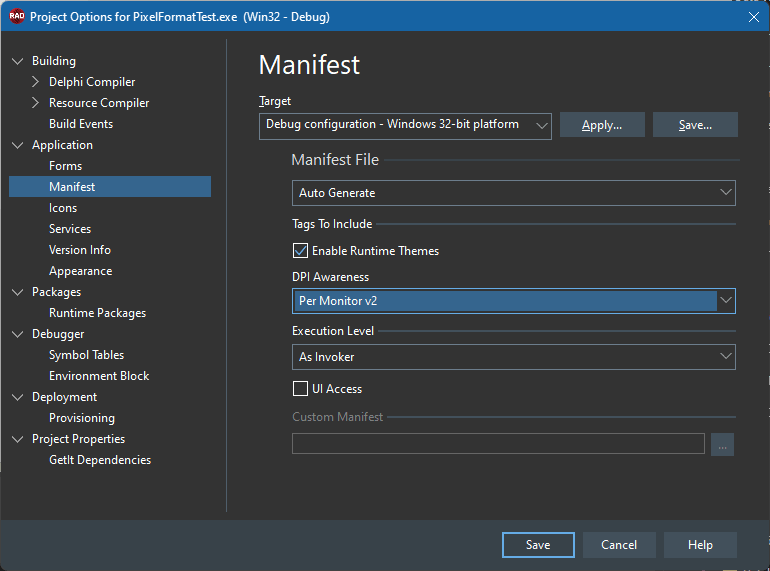The width and height of the screenshot is (770, 571).
Task: Click the Custom Manifest path field
Action: [x=498, y=444]
